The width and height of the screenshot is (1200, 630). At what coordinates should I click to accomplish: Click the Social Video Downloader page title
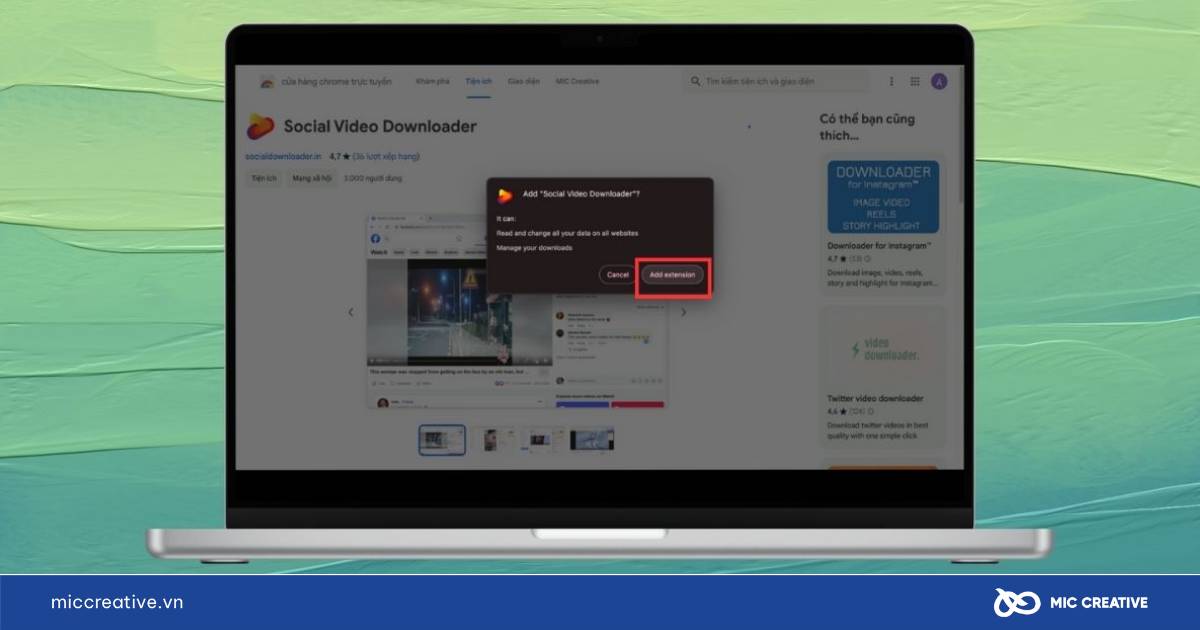click(x=380, y=127)
